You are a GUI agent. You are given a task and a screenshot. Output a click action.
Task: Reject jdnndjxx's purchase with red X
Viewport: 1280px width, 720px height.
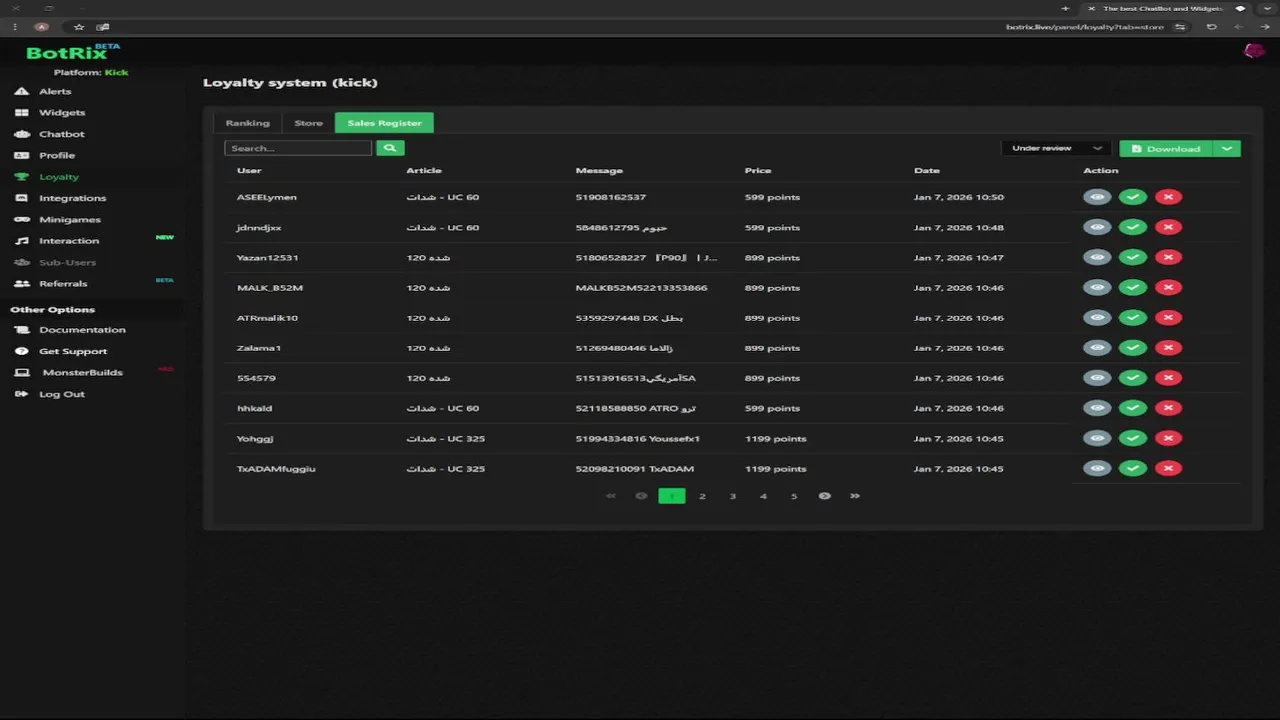pos(1168,227)
